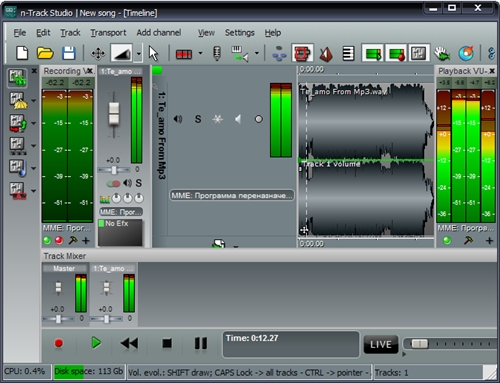Image resolution: width=500 pixels, height=383 pixels.
Task: Select the volume envelope draw tool
Action: pos(122,53)
